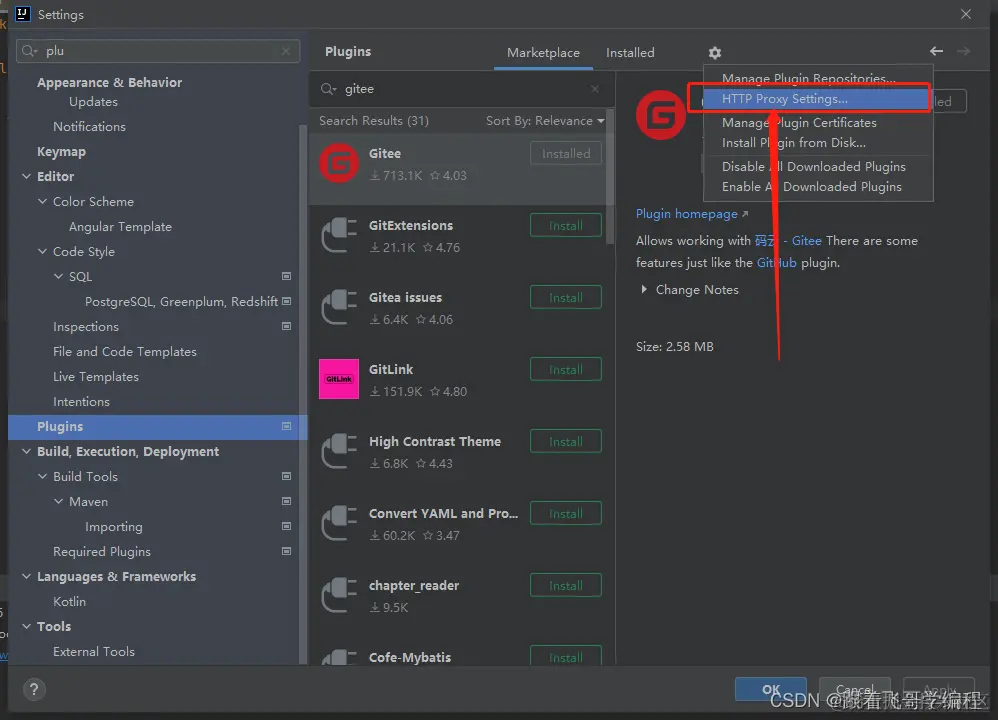Choose Manage Plugin Repositories menu item

tap(816, 78)
